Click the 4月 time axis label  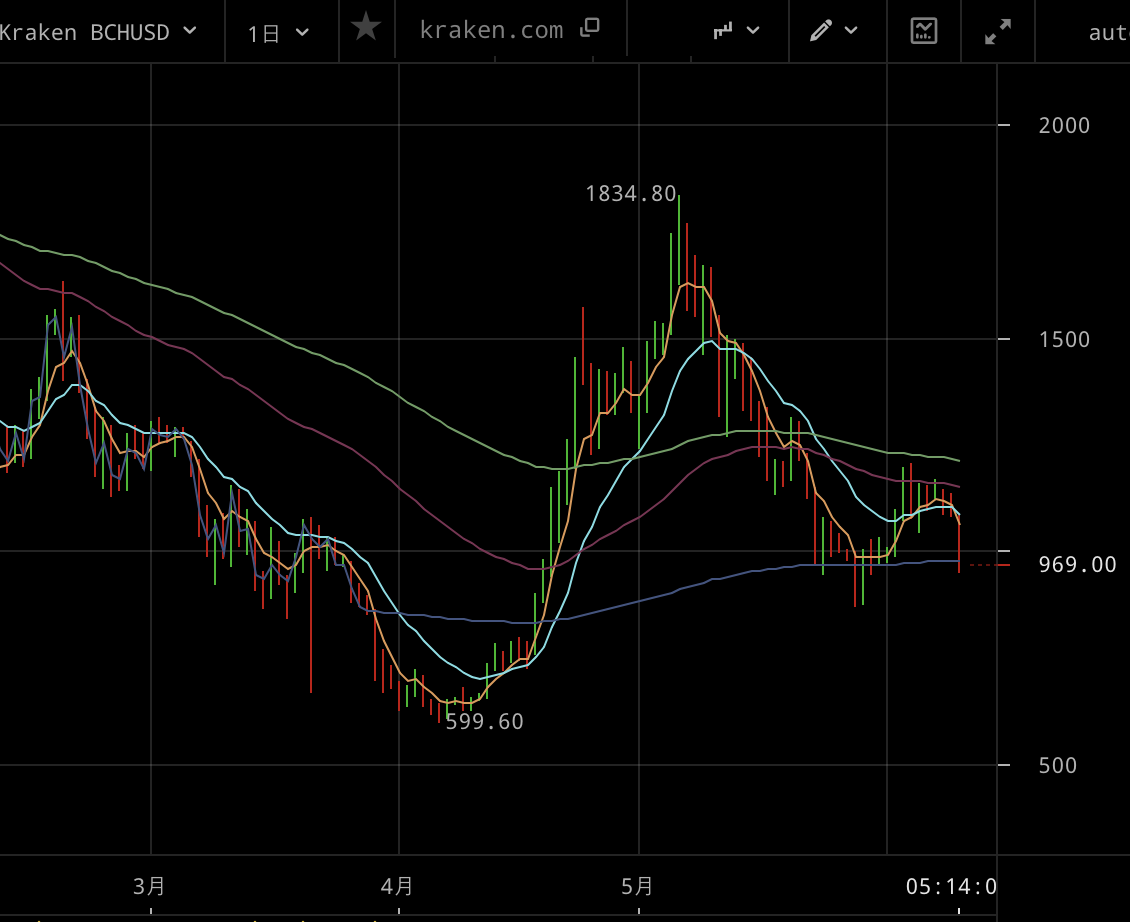[397, 886]
